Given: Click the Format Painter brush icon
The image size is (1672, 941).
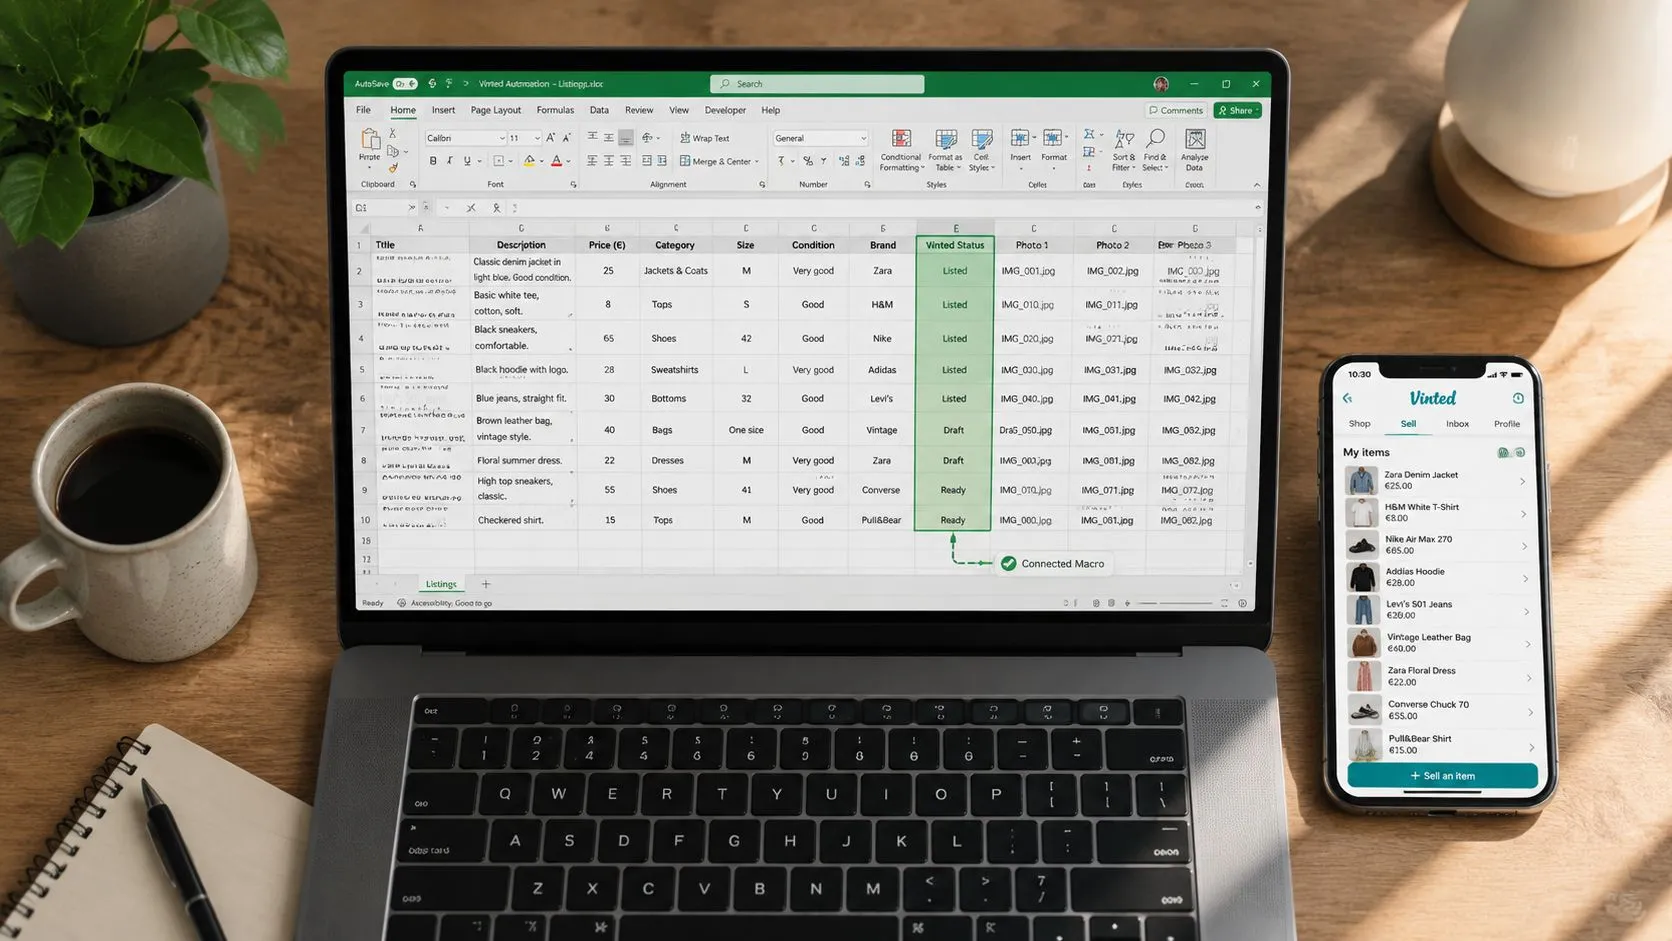Looking at the screenshot, I should [x=393, y=168].
